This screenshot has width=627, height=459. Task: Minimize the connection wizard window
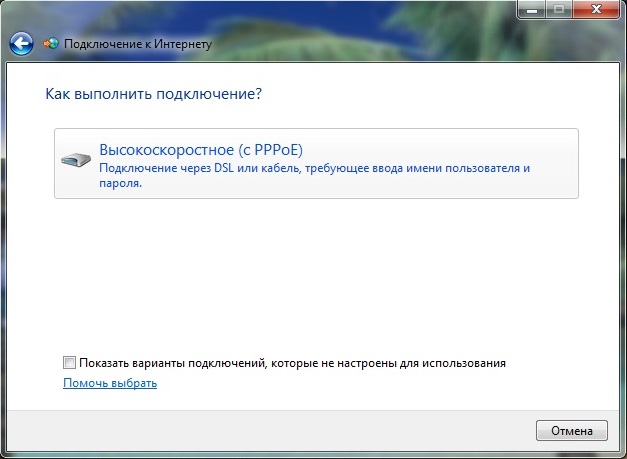coord(532,10)
